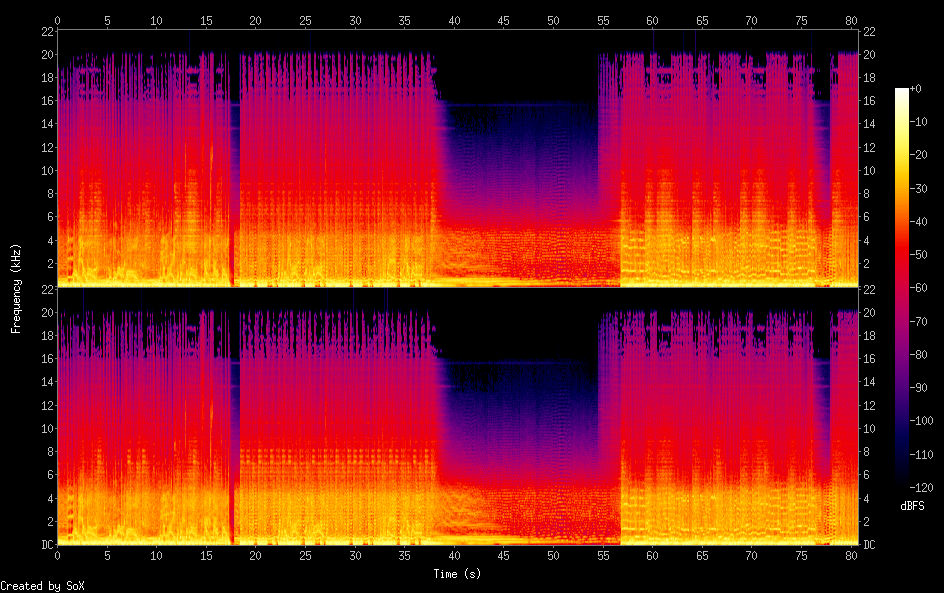Click the DC label on the lower right axis
944x593 pixels.
870,545
